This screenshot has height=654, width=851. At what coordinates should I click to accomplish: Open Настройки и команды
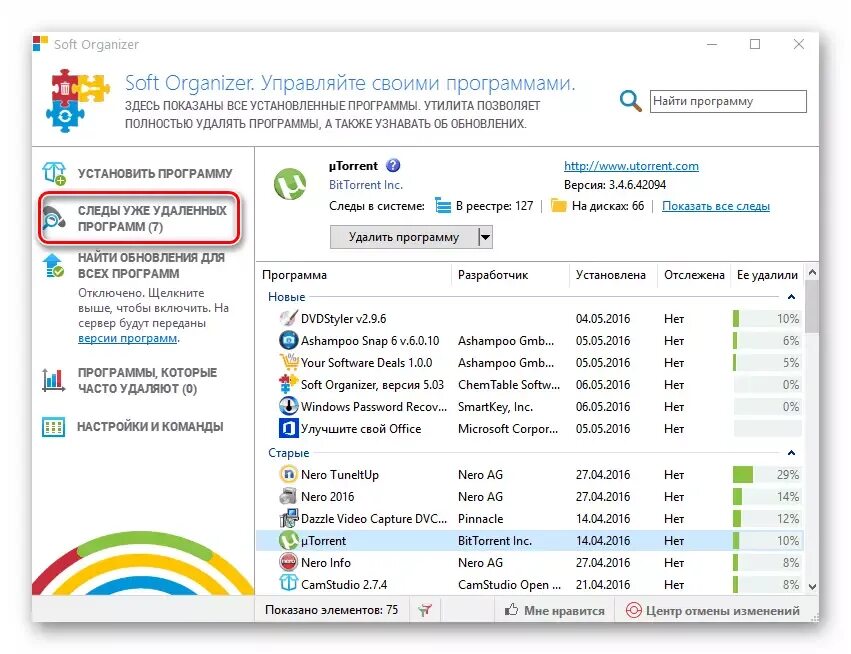150,427
